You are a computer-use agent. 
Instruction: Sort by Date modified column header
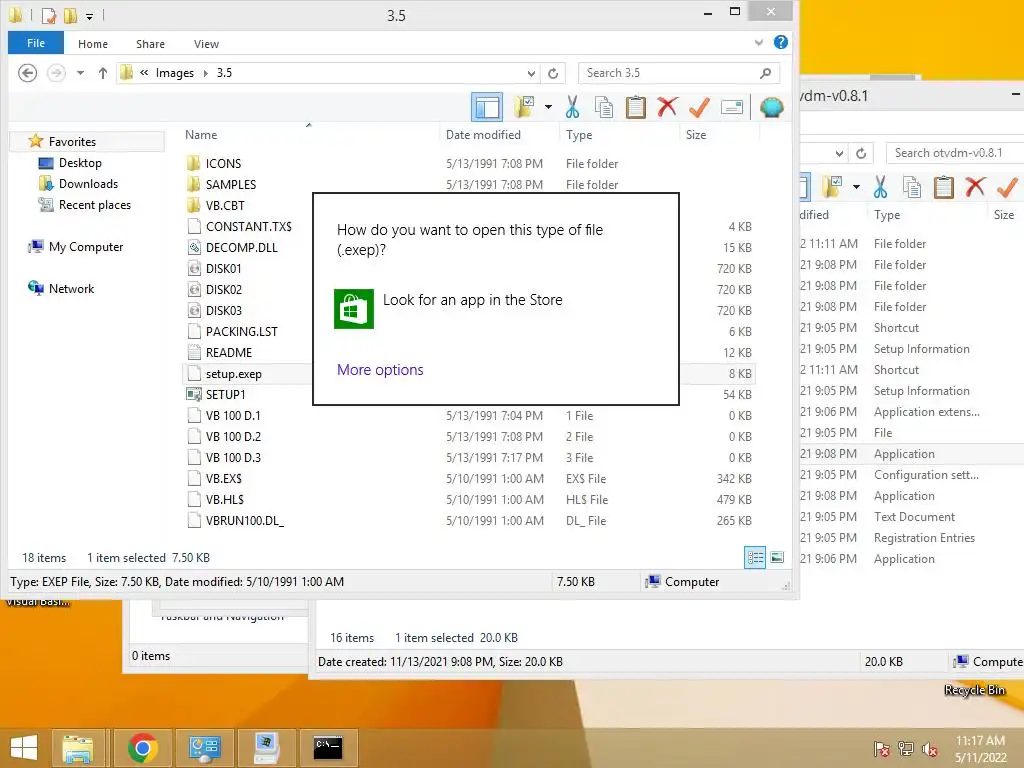483,135
